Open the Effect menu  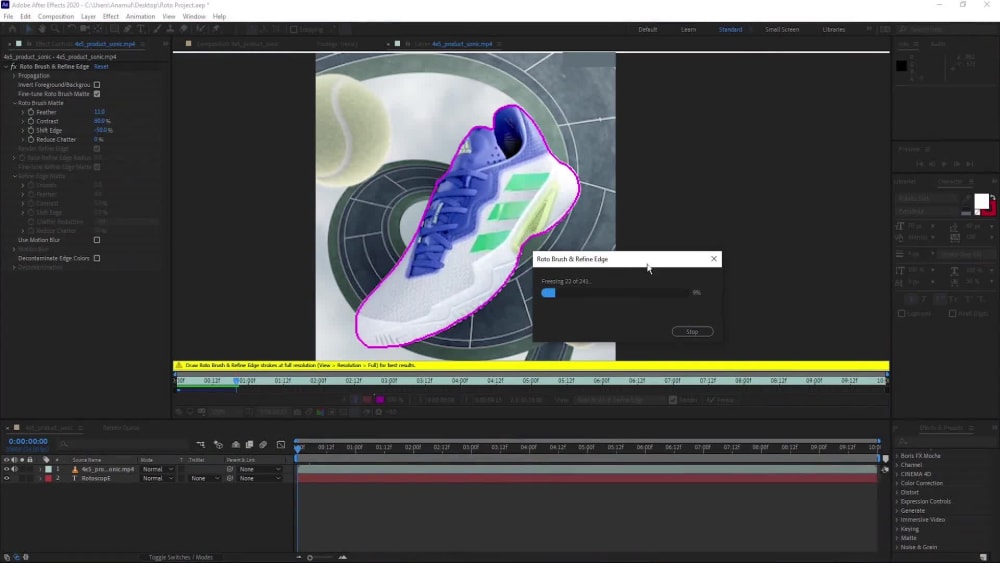tap(110, 17)
